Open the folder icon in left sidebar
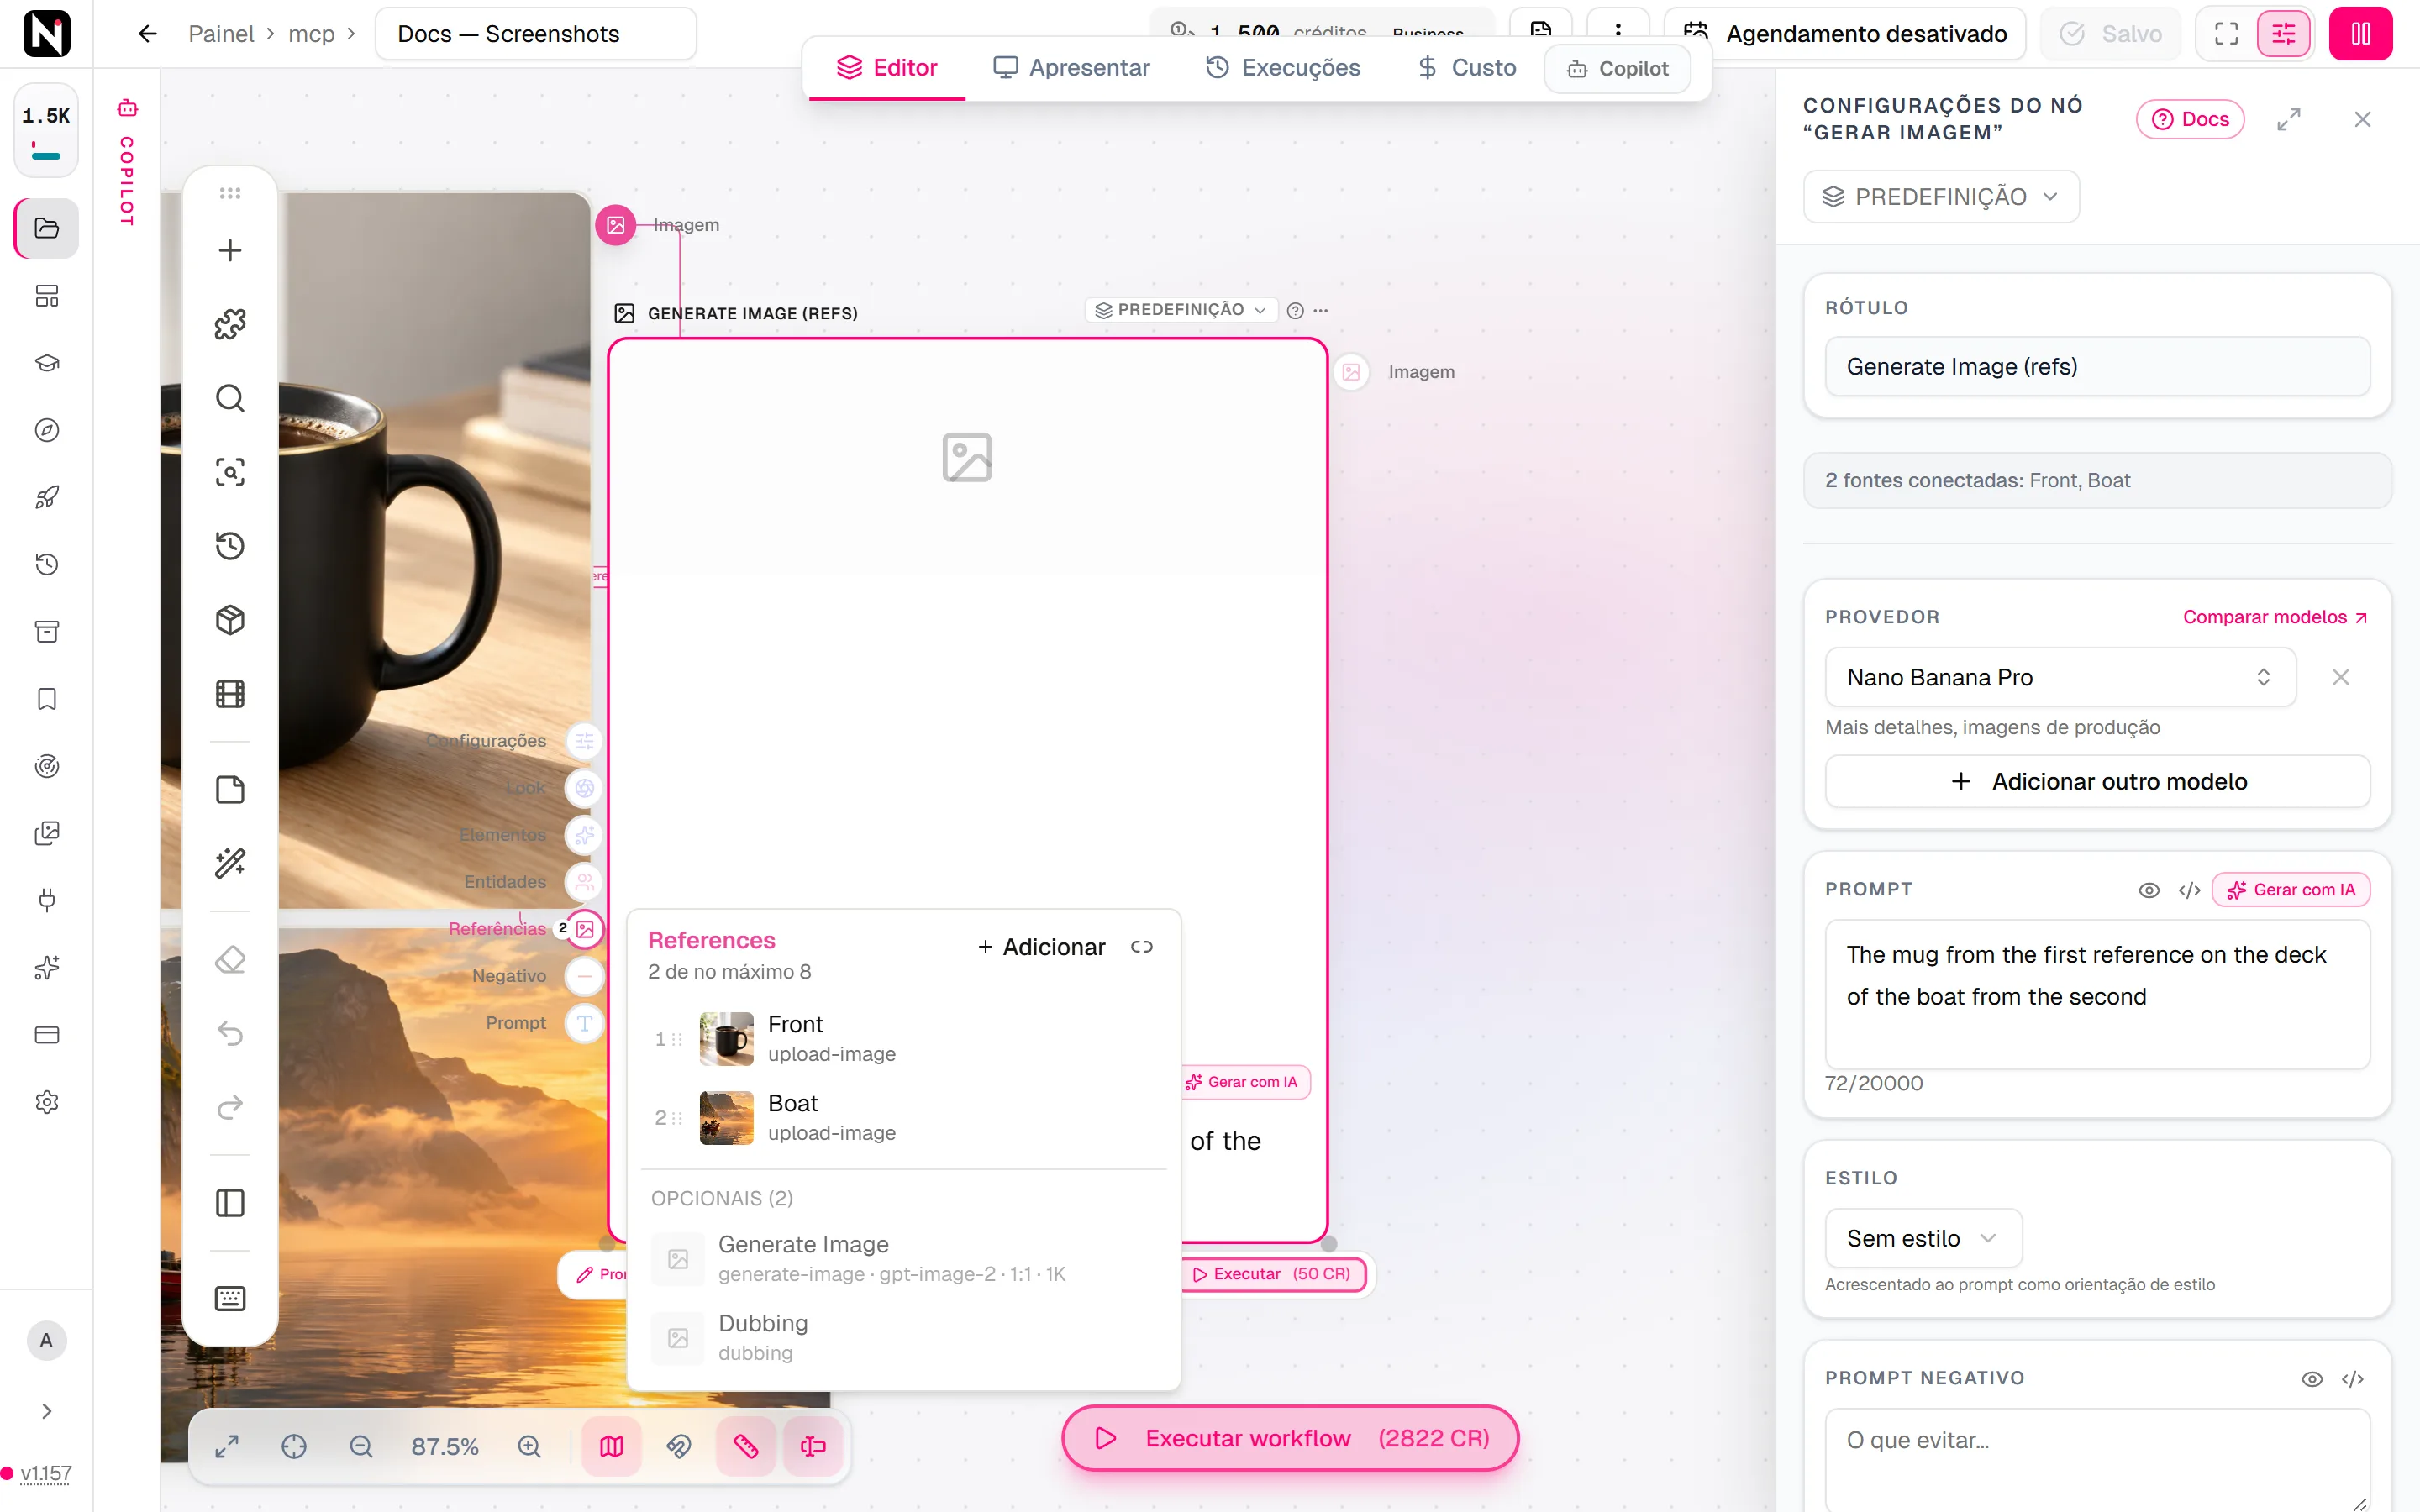2420x1512 pixels. (x=47, y=228)
